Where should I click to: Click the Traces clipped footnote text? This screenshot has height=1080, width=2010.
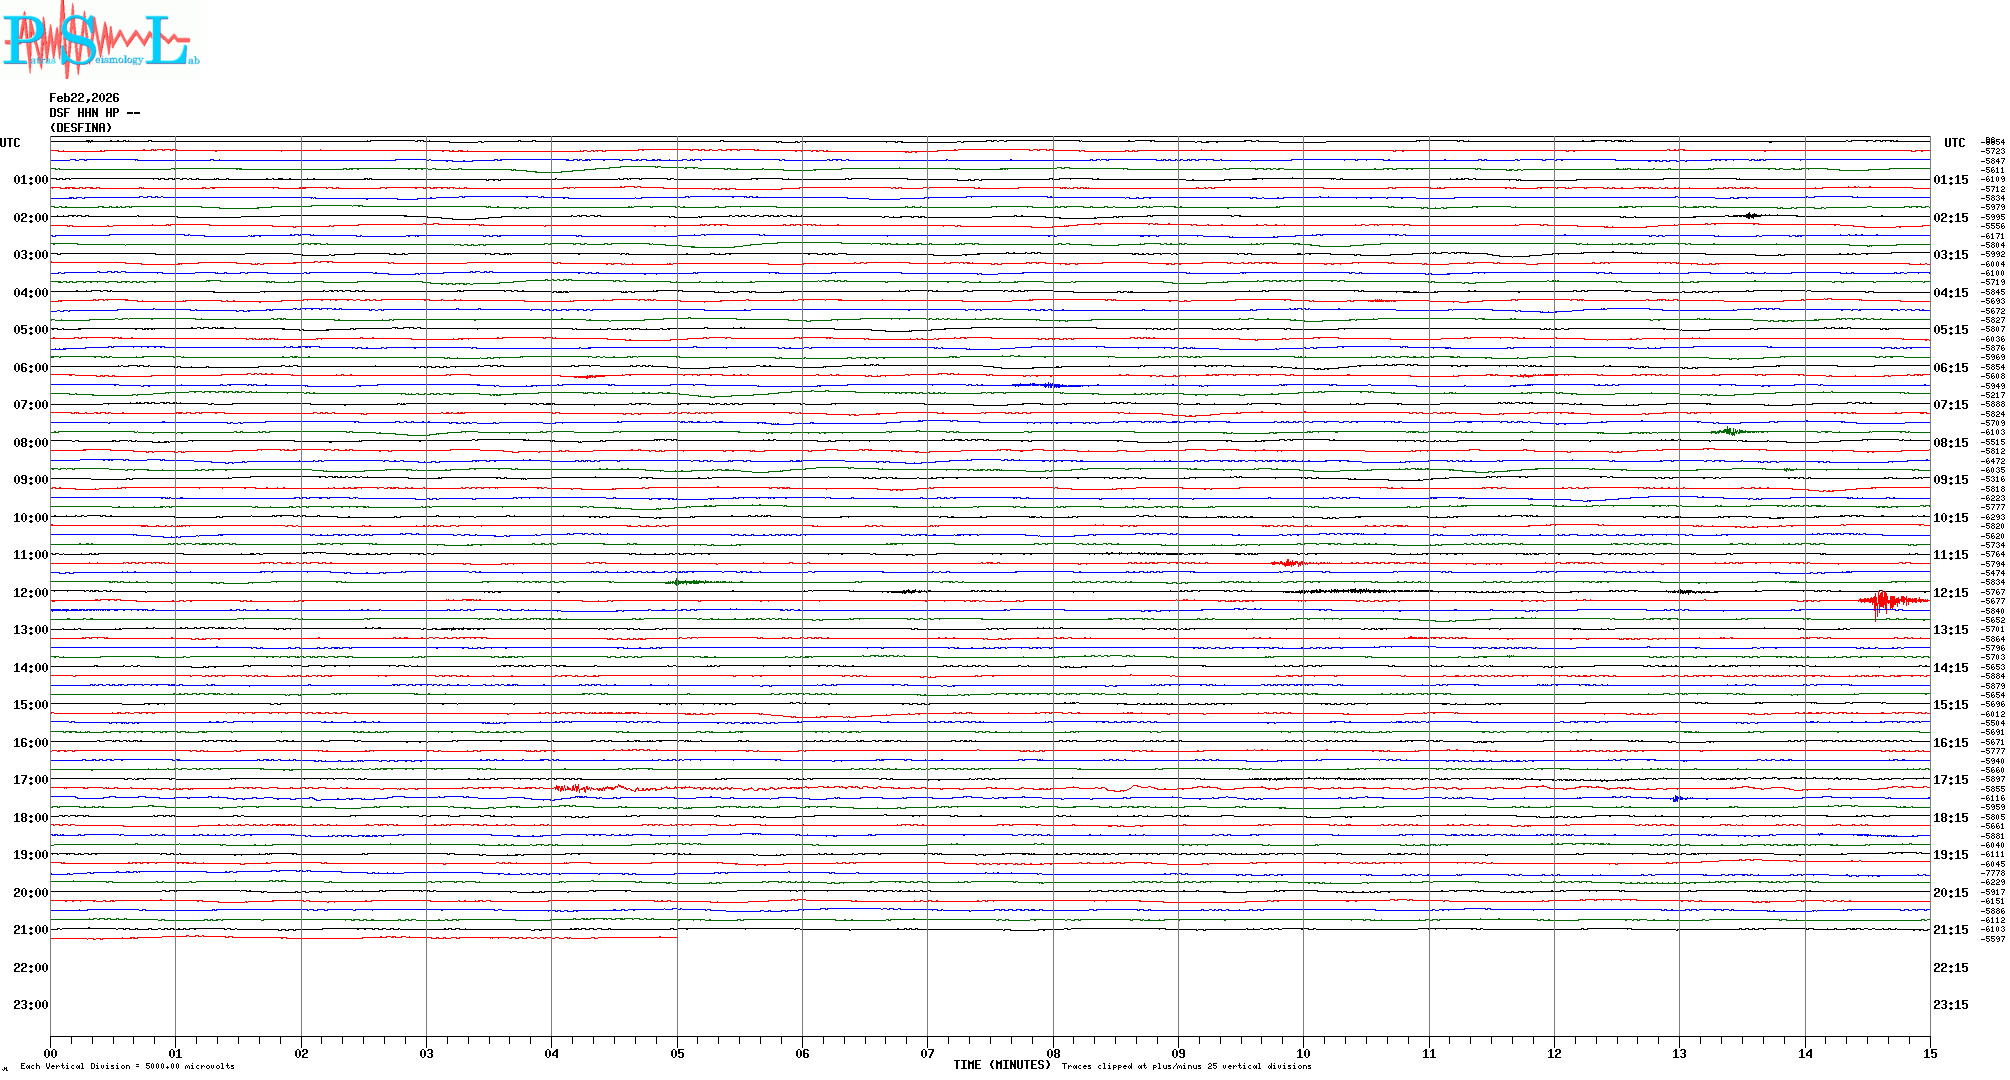click(1186, 1066)
